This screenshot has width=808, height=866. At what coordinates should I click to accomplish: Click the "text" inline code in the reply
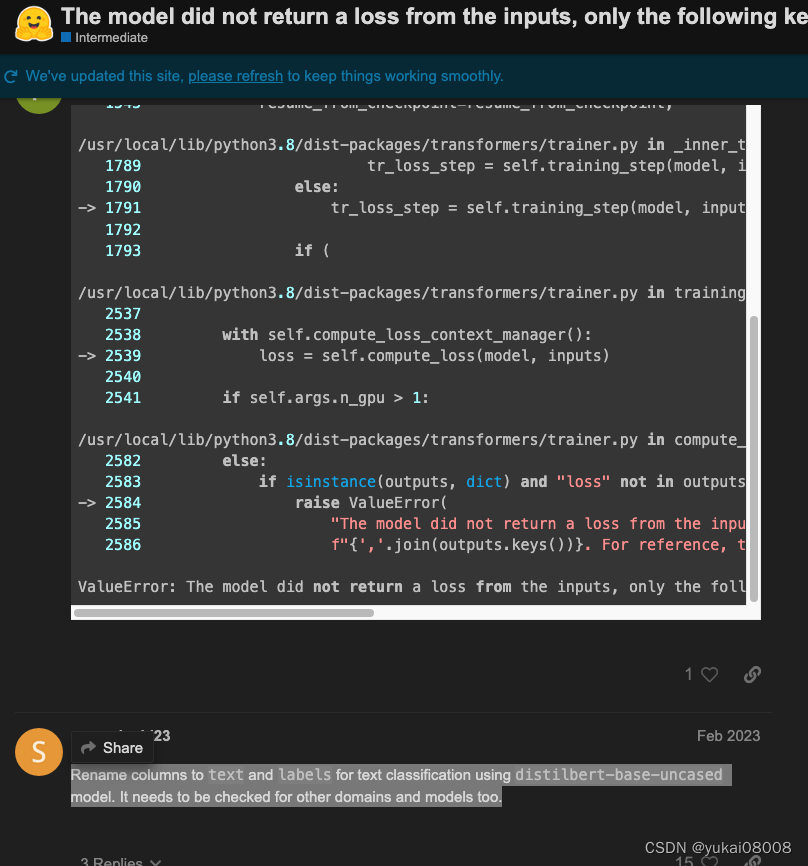pos(225,775)
